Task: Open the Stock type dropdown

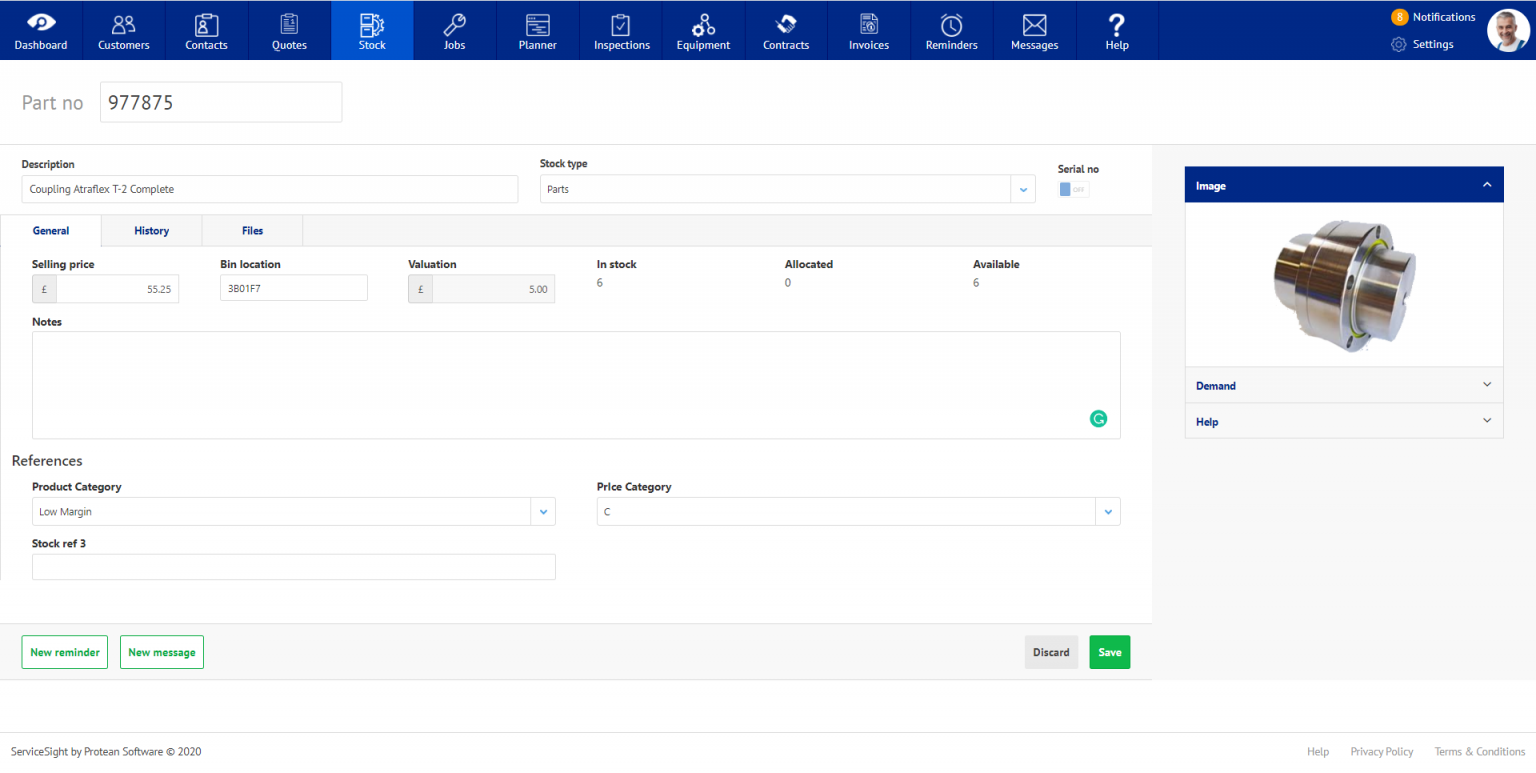Action: pos(1022,188)
